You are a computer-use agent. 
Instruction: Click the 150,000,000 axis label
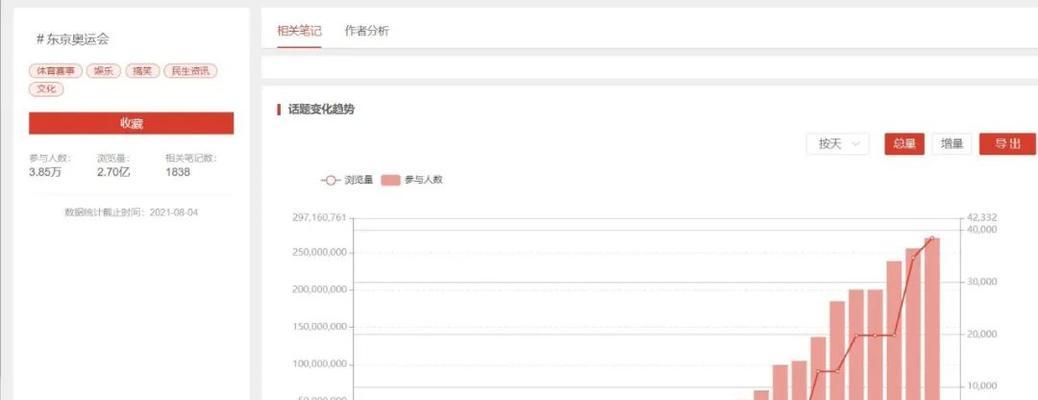click(x=319, y=327)
